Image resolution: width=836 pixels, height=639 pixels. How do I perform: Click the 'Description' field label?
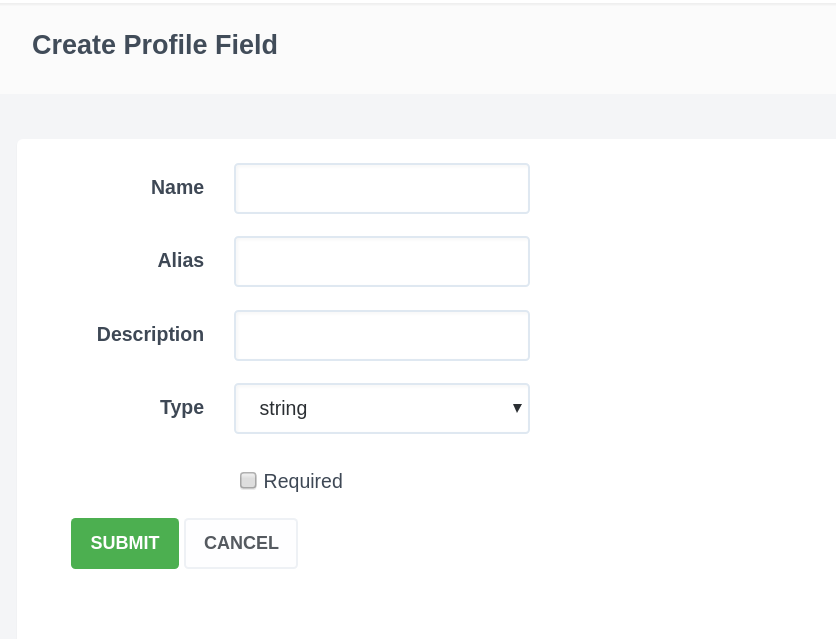150,334
